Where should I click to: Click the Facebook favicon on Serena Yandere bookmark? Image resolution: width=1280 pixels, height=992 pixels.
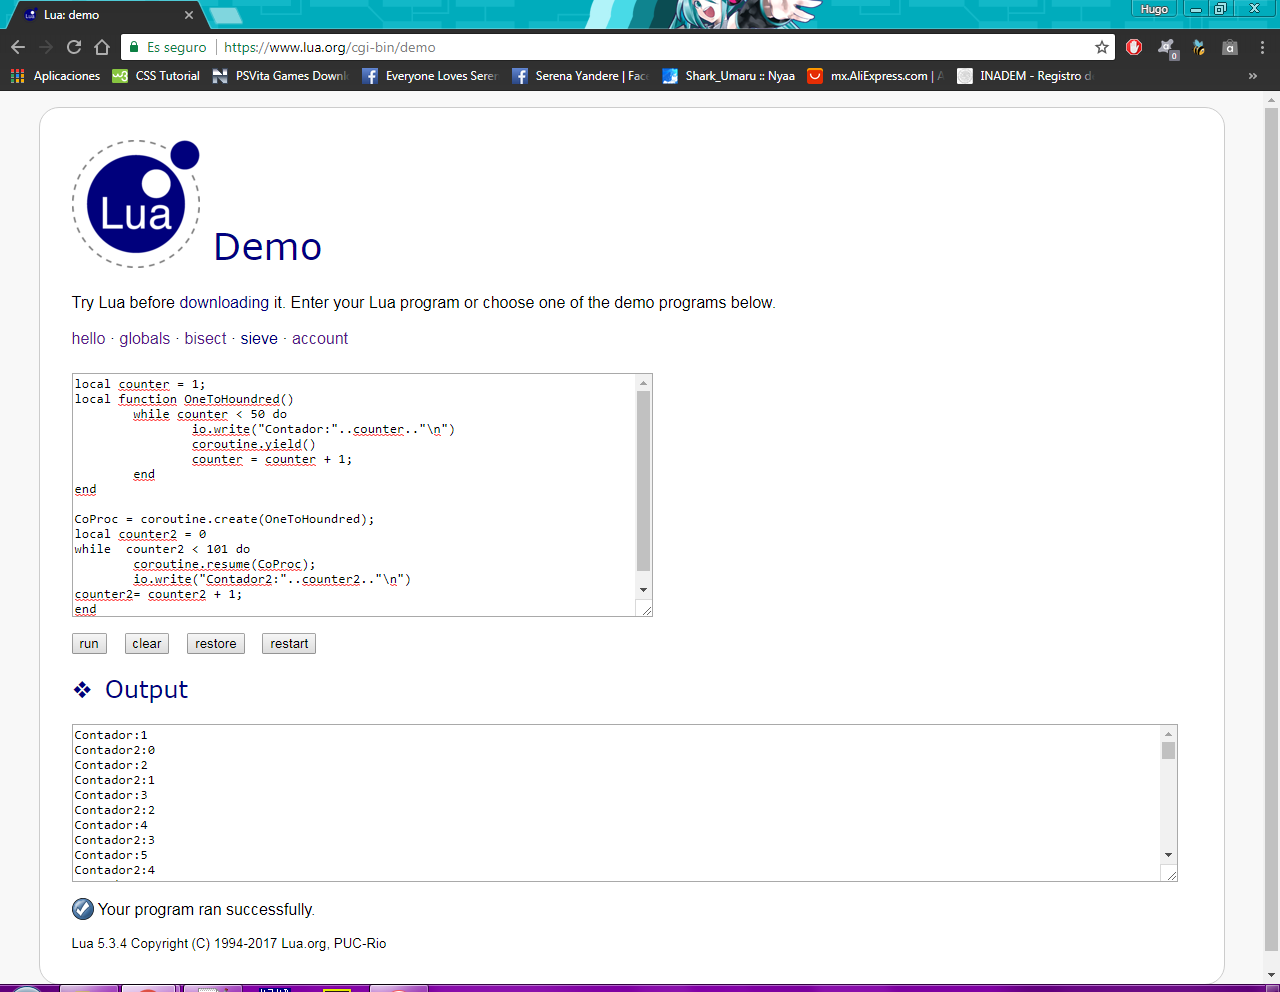pos(519,75)
